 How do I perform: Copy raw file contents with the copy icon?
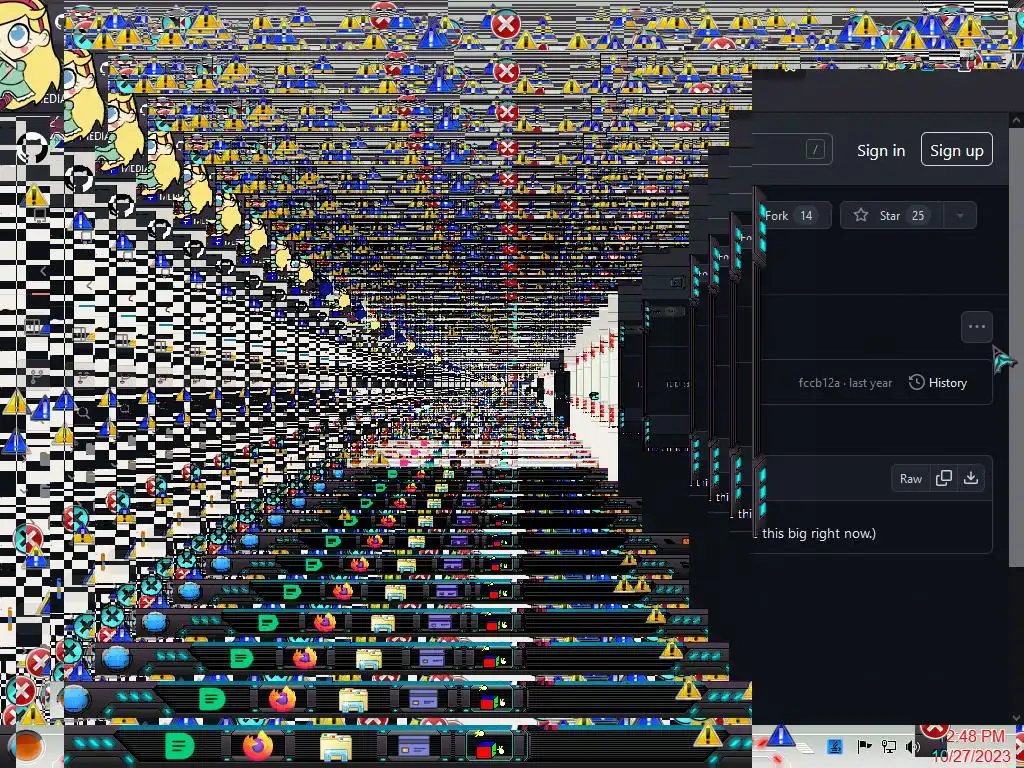[943, 478]
